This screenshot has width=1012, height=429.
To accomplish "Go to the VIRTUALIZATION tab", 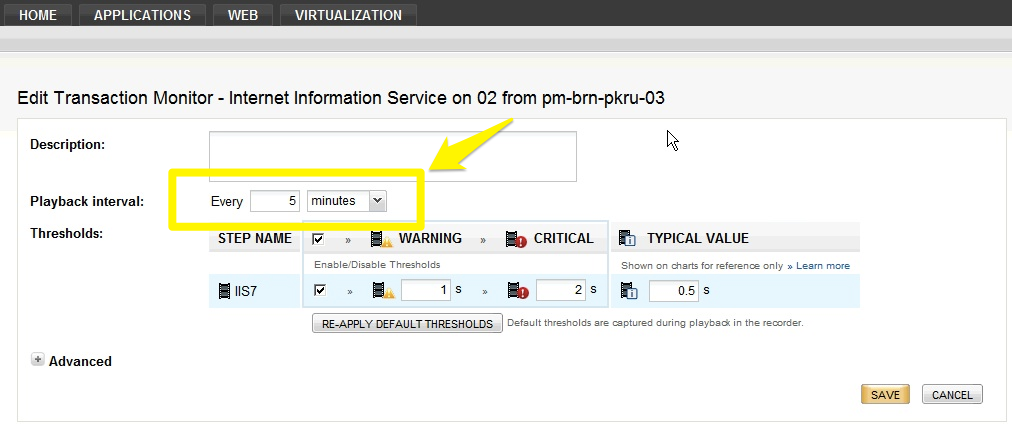I will tap(349, 15).
